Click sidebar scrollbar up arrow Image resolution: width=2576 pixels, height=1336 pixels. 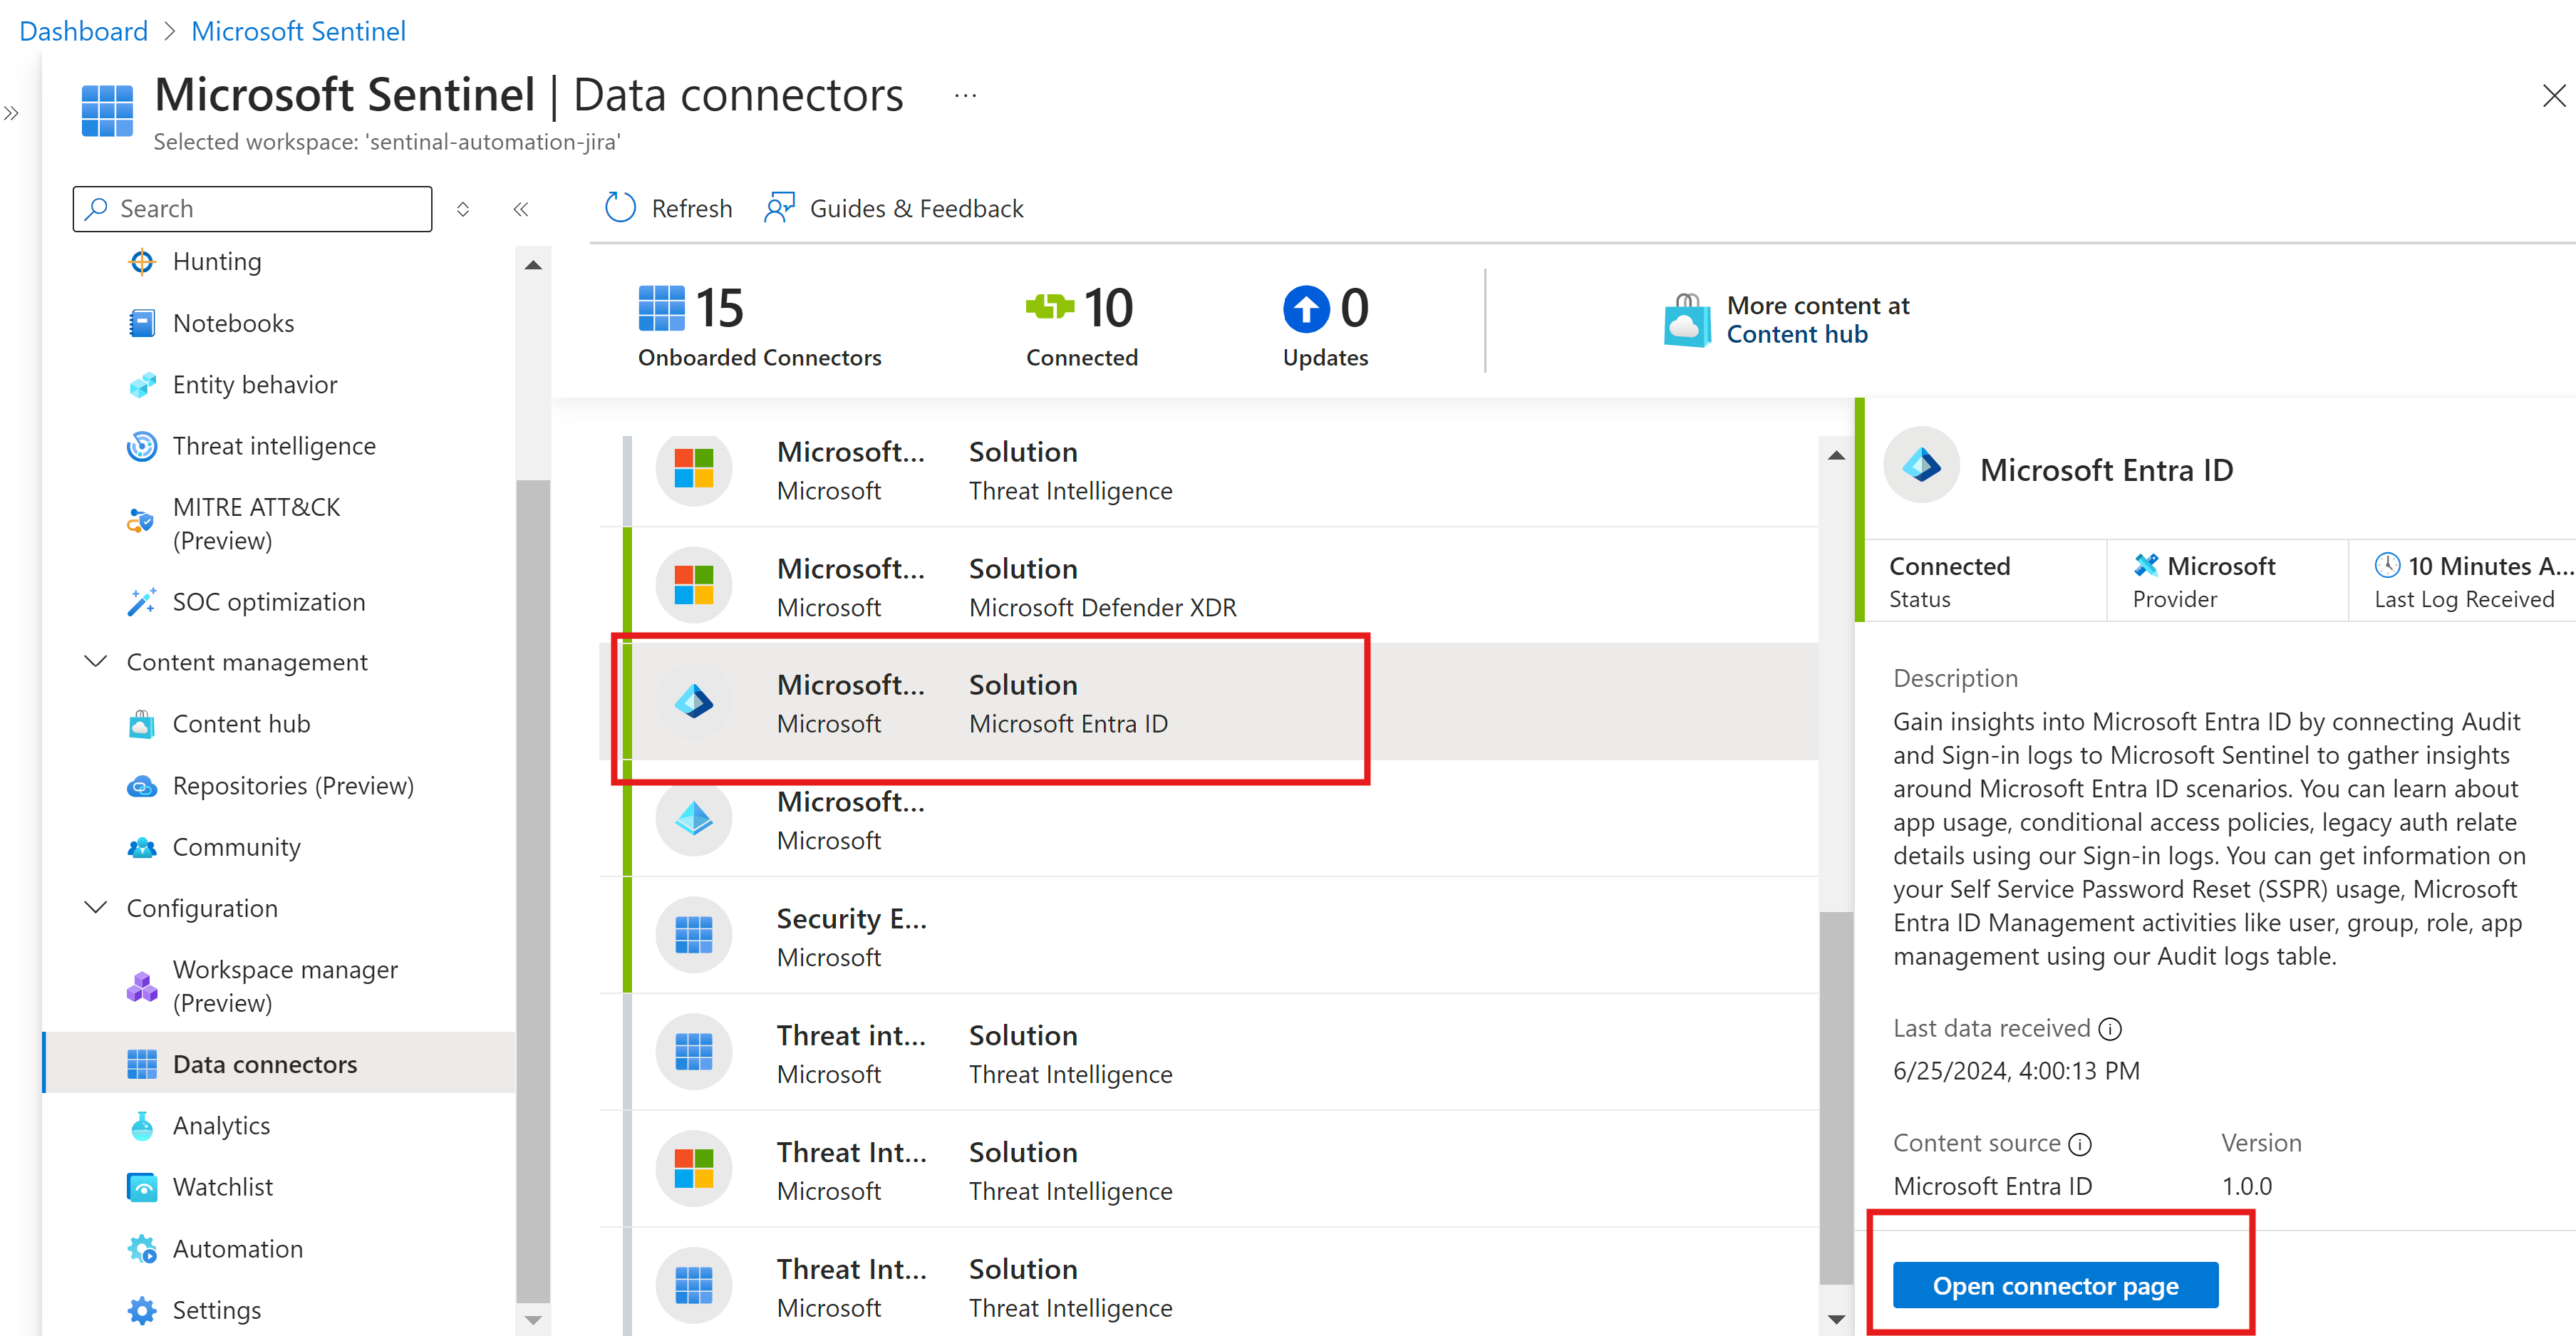coord(533,265)
